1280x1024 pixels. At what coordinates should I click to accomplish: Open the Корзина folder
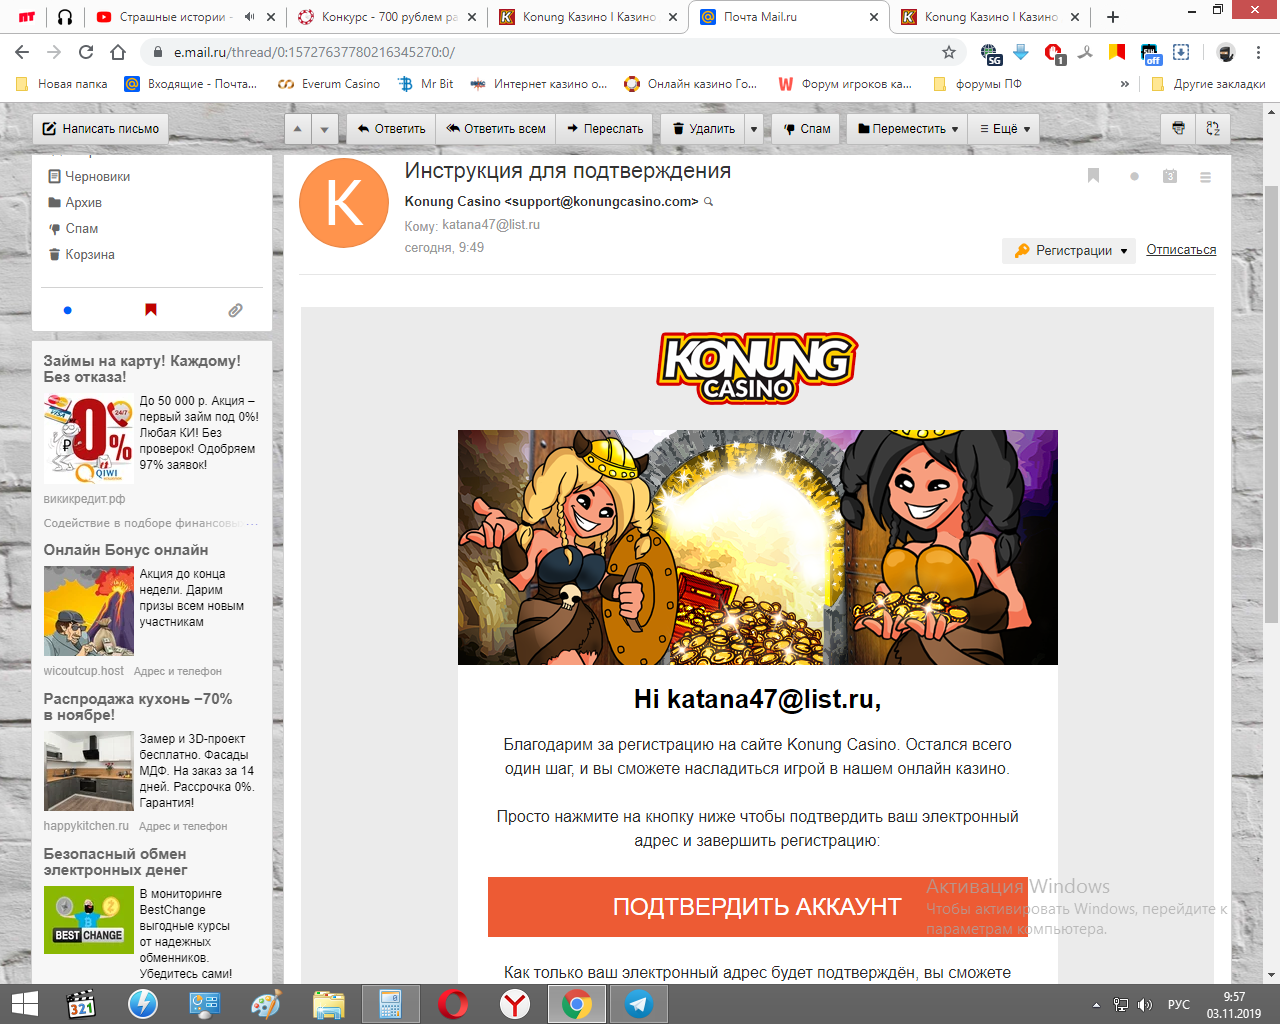90,255
